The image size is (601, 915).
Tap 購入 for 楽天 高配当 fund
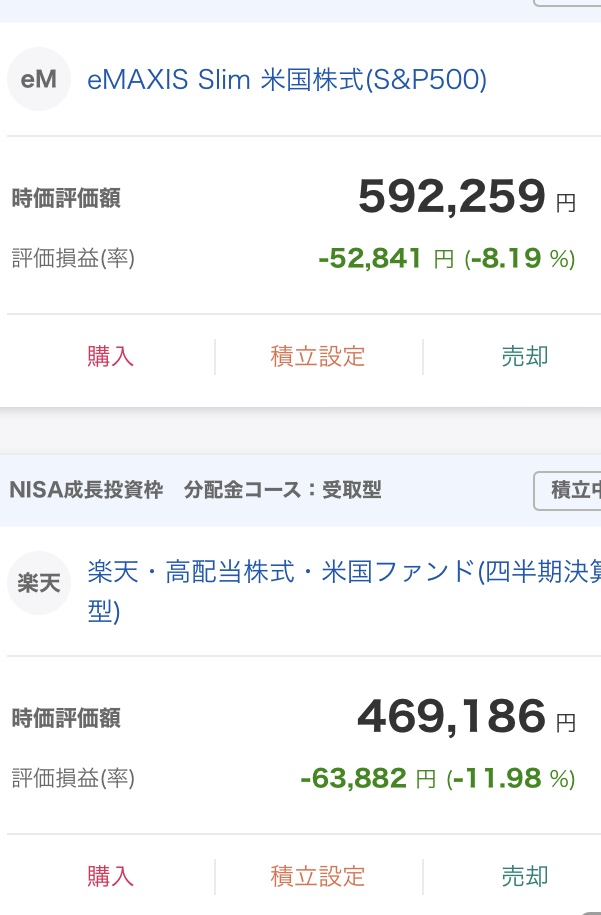point(110,876)
